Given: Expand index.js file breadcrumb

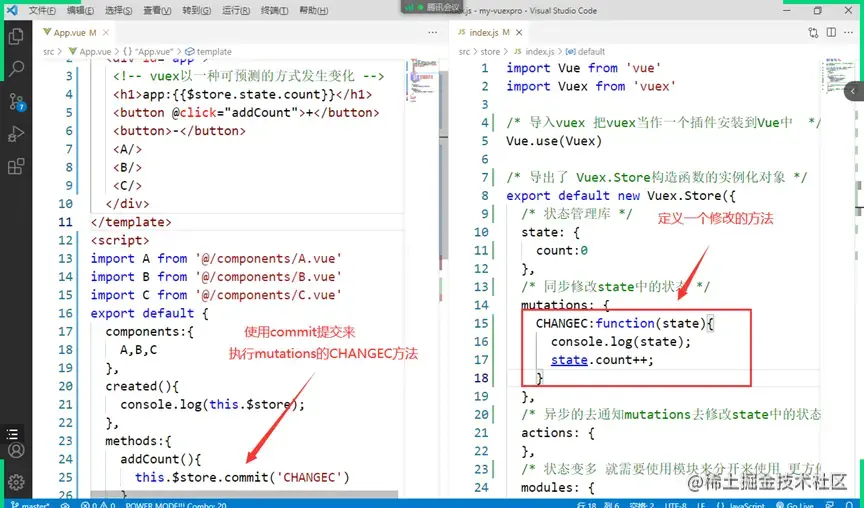Looking at the screenshot, I should click(534, 52).
